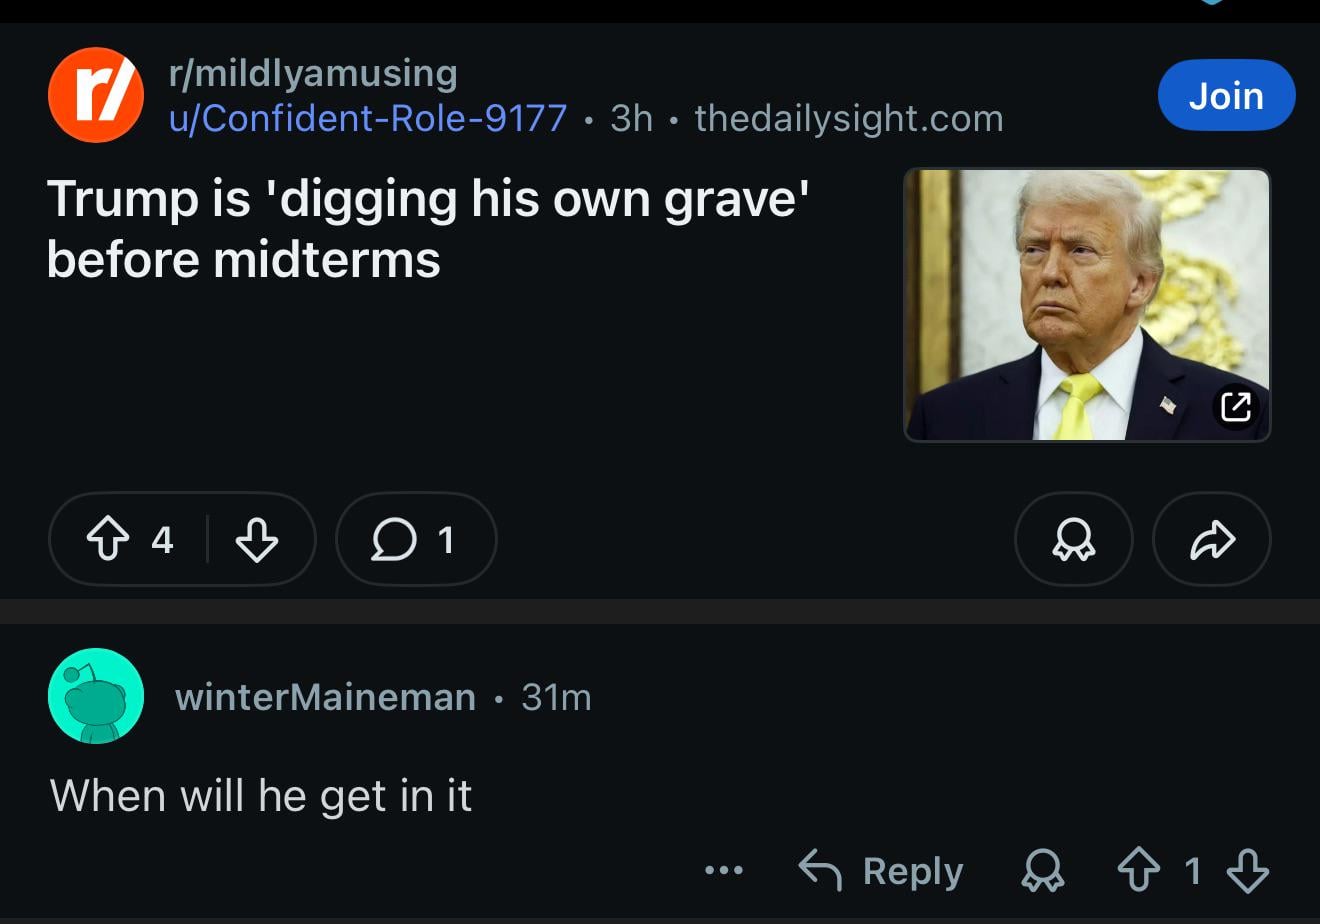Give an award to the post
The width and height of the screenshot is (1320, 924).
click(x=1073, y=540)
